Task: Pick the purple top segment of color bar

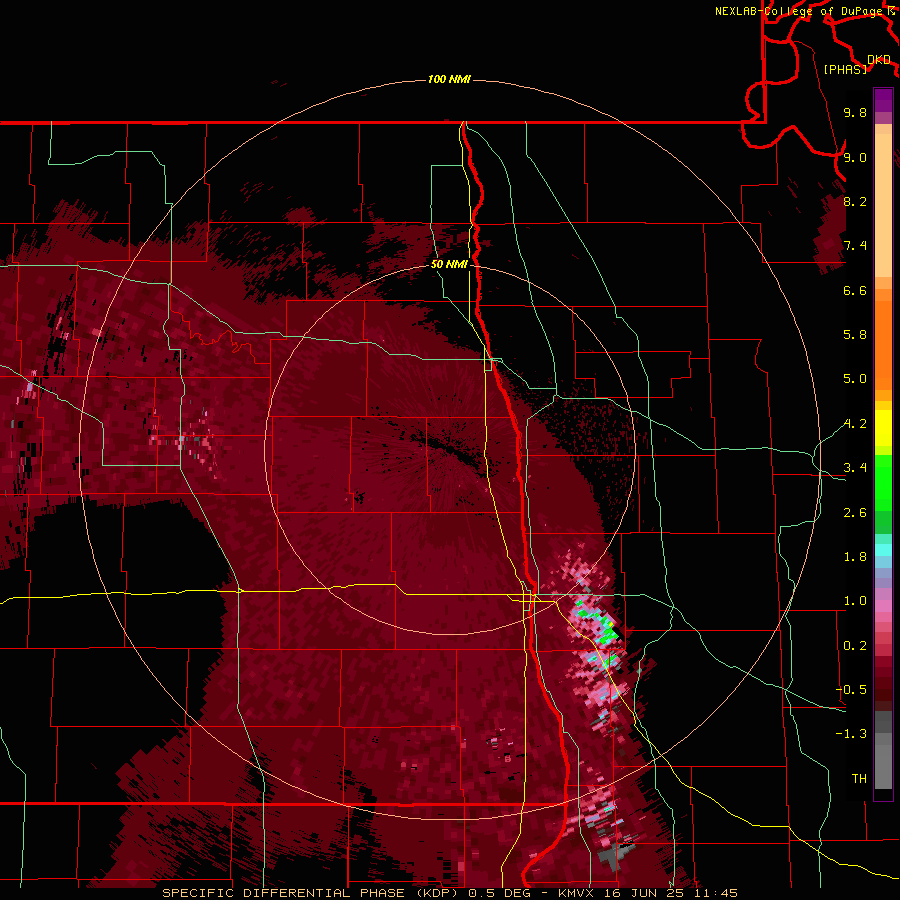Action: (x=883, y=100)
